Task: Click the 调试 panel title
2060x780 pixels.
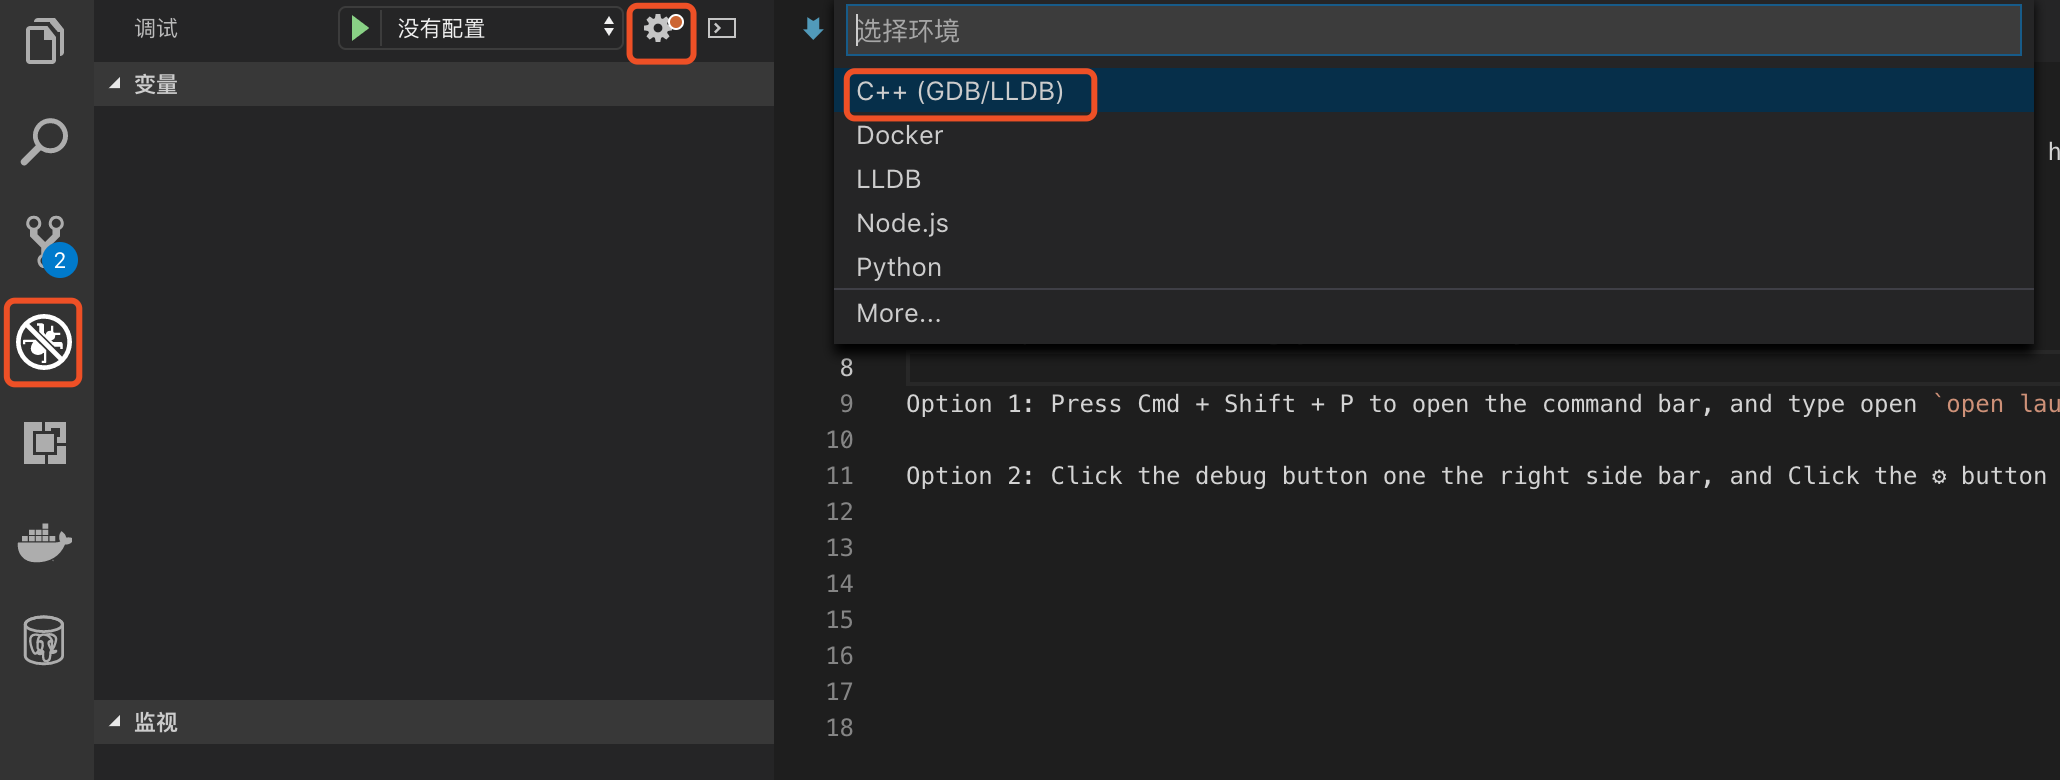Action: [x=156, y=28]
